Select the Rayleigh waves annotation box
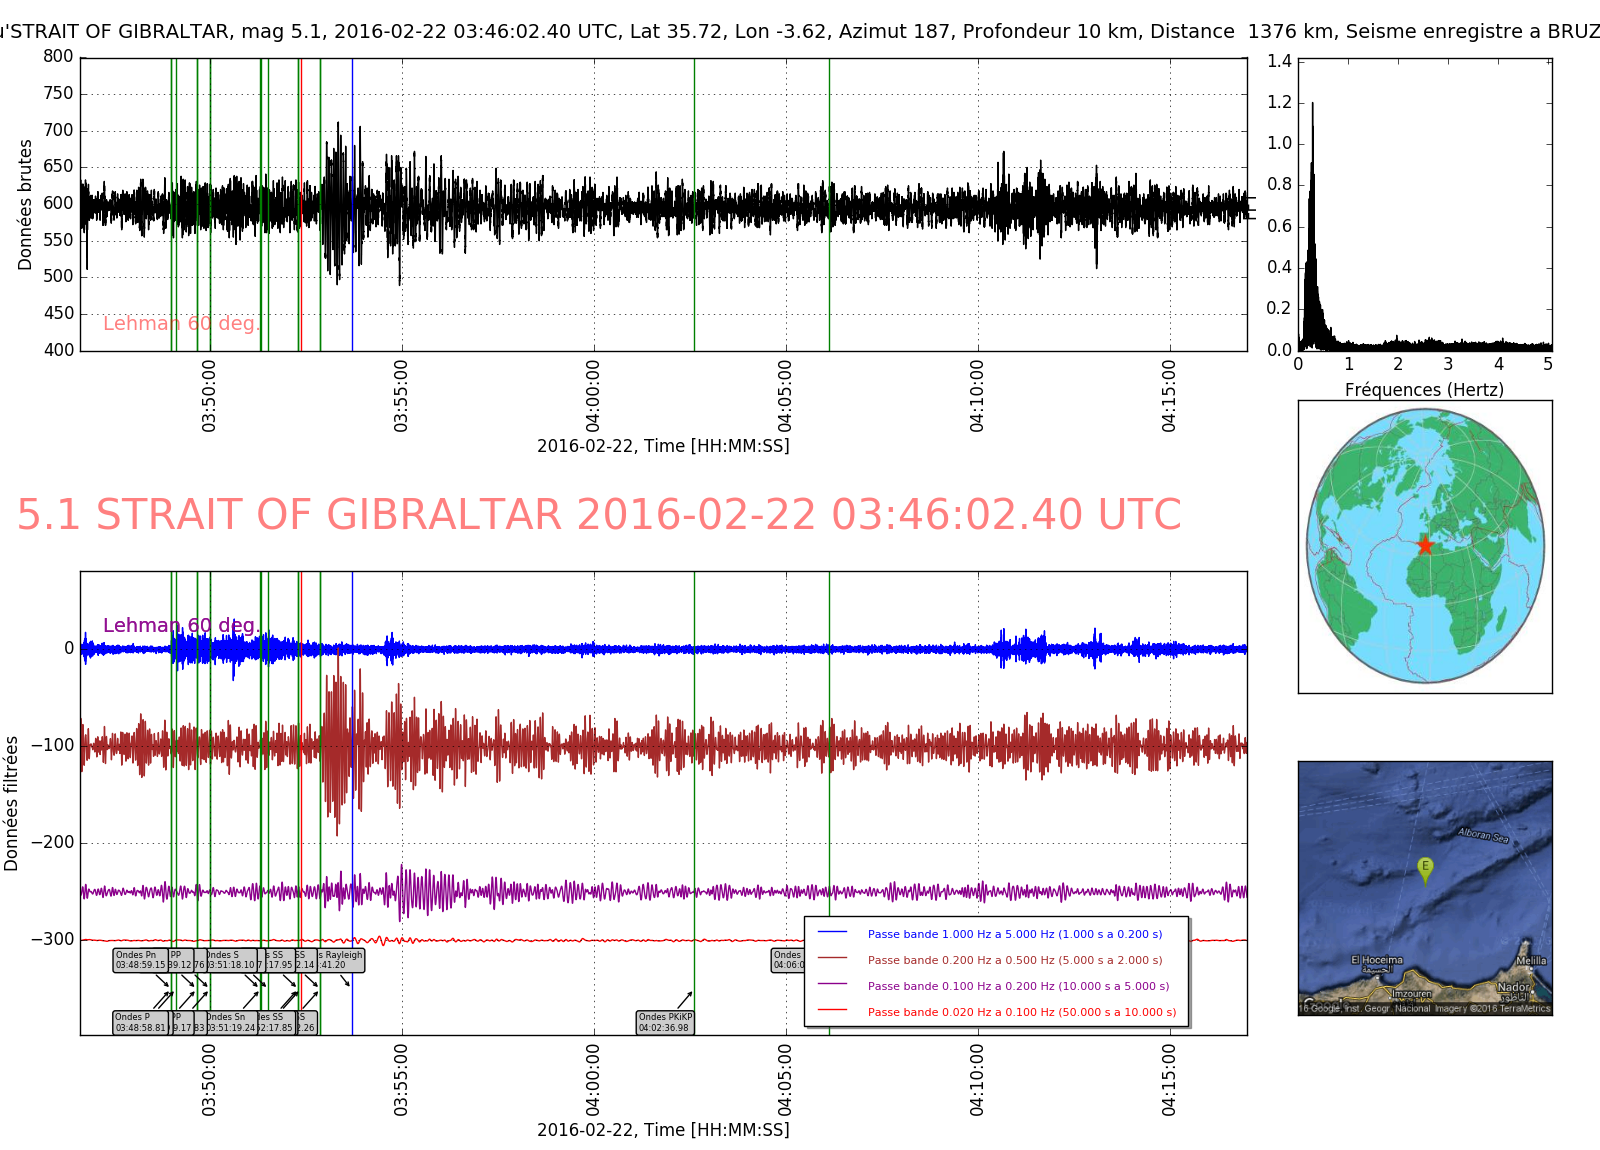The image size is (1600, 1150). click(x=342, y=960)
